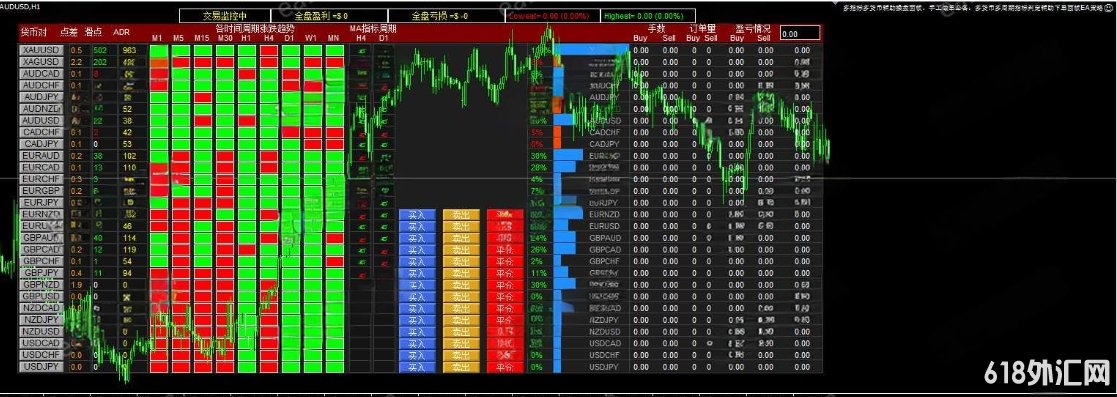Viewport: 1117px width, 397px height.
Task: Click the USDCAD label in positions table
Action: pyautogui.click(x=605, y=344)
